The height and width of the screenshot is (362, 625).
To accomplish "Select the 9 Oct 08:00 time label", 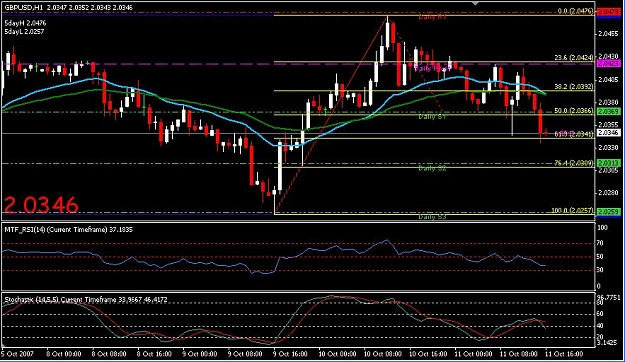I will click(x=244, y=354).
